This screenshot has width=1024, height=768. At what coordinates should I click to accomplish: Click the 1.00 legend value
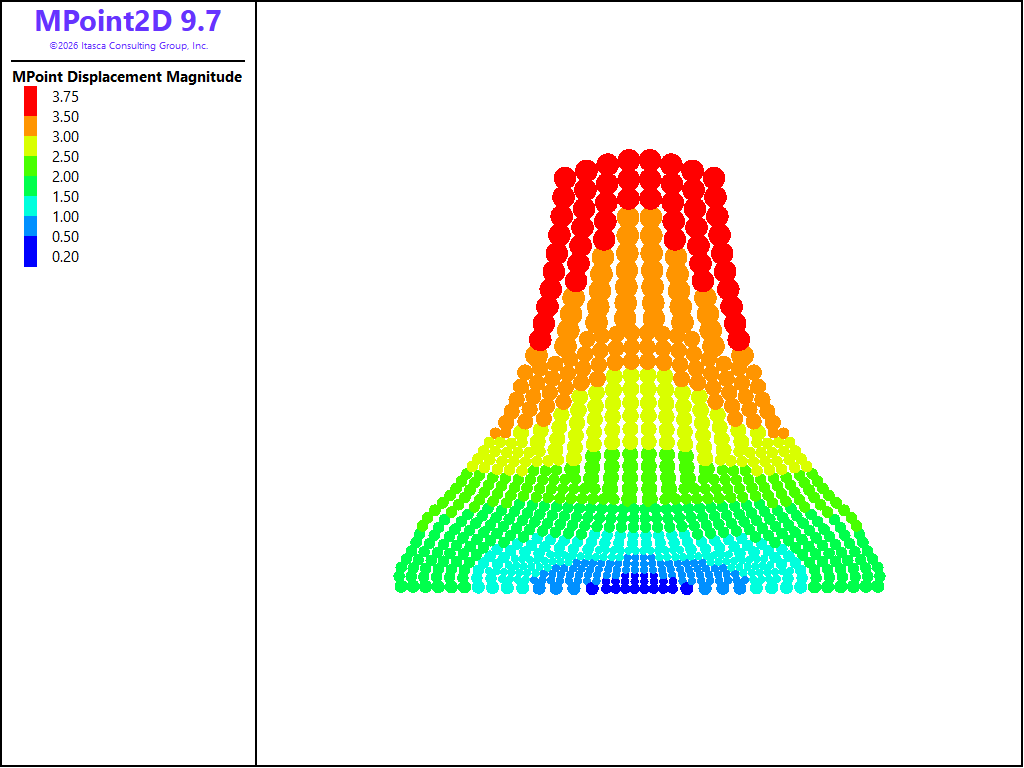65,217
